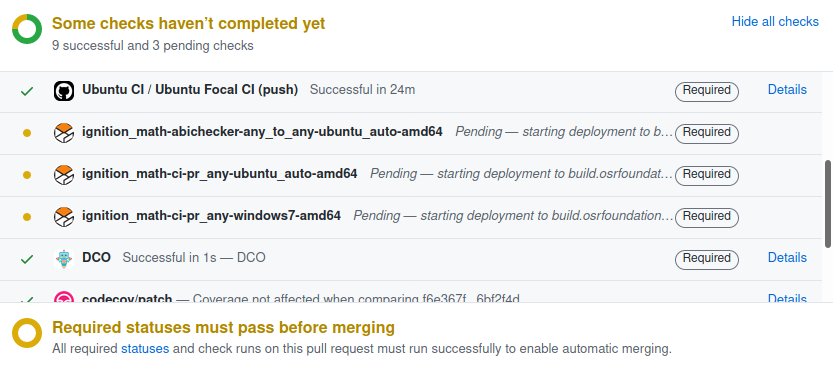This screenshot has width=833, height=366.
Task: Open Details for the DCO check
Action: point(787,258)
